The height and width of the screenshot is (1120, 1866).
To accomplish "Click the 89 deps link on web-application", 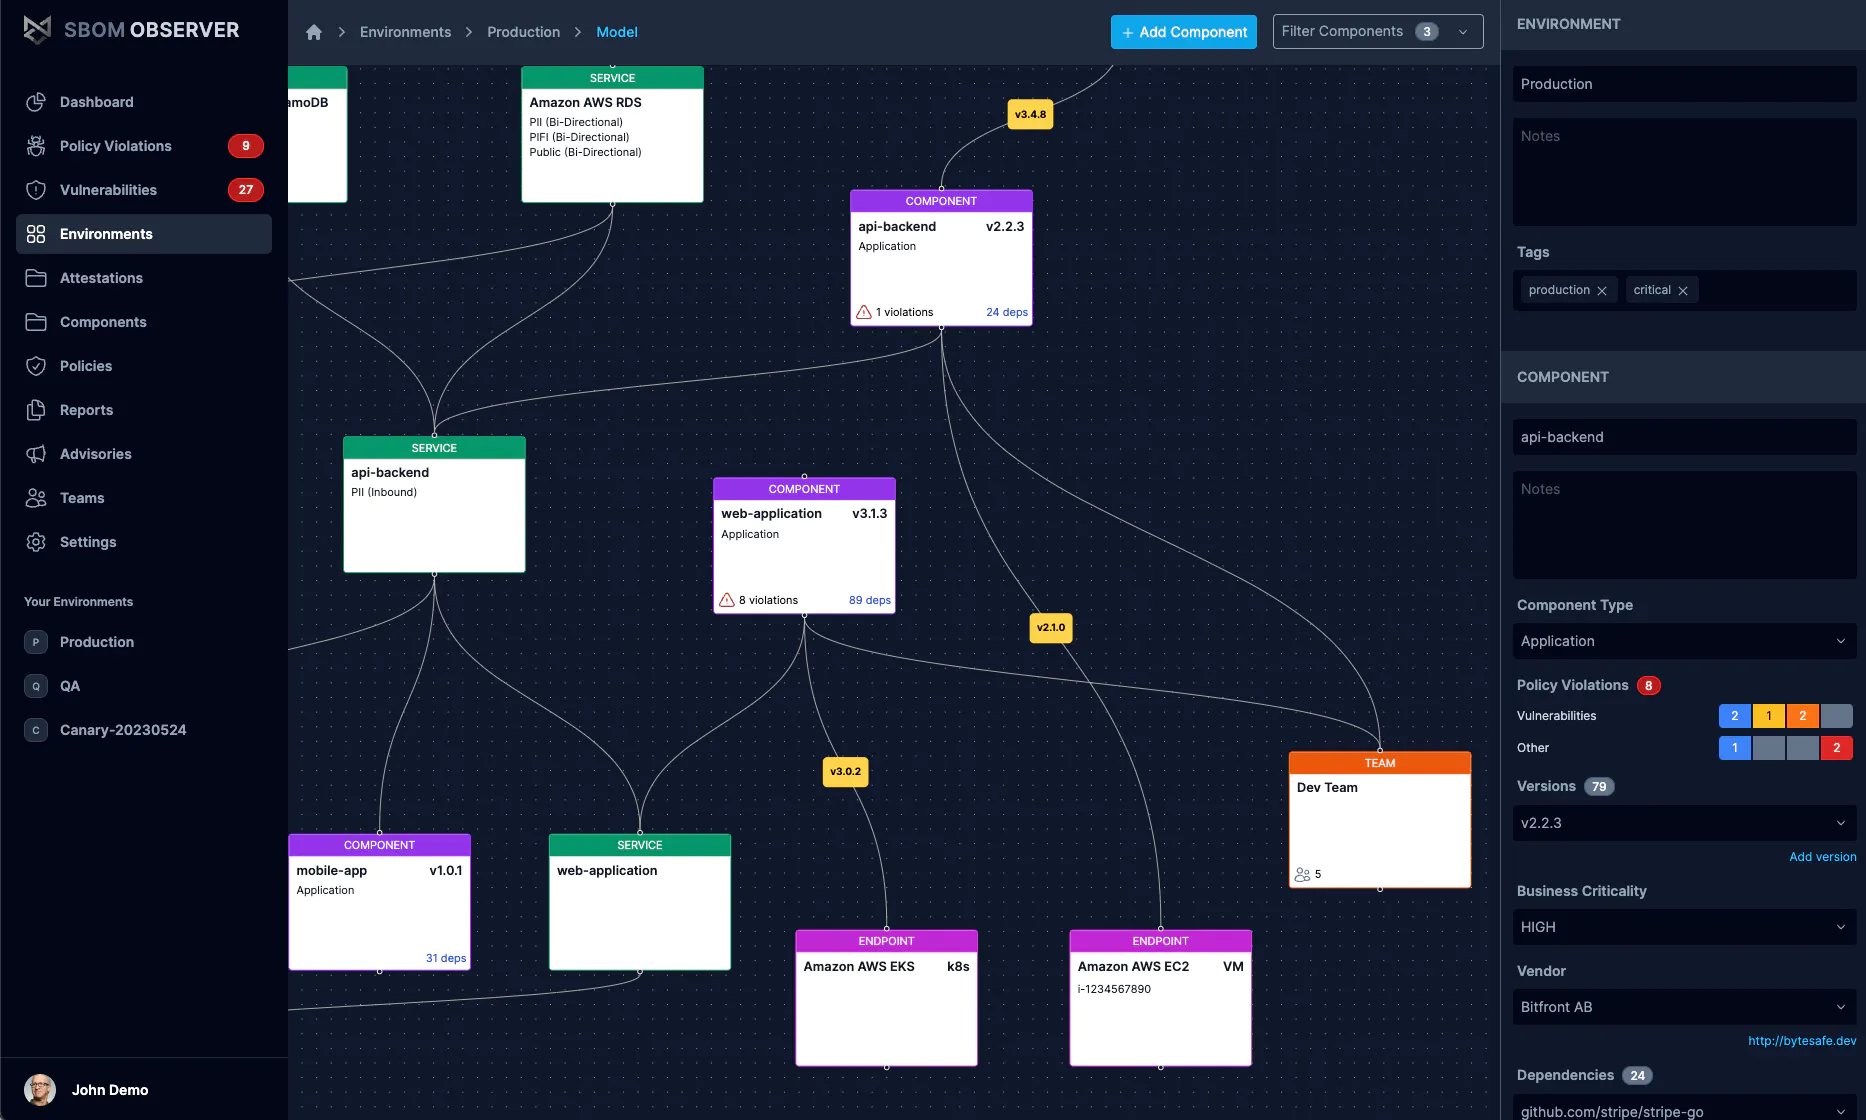I will coord(869,600).
